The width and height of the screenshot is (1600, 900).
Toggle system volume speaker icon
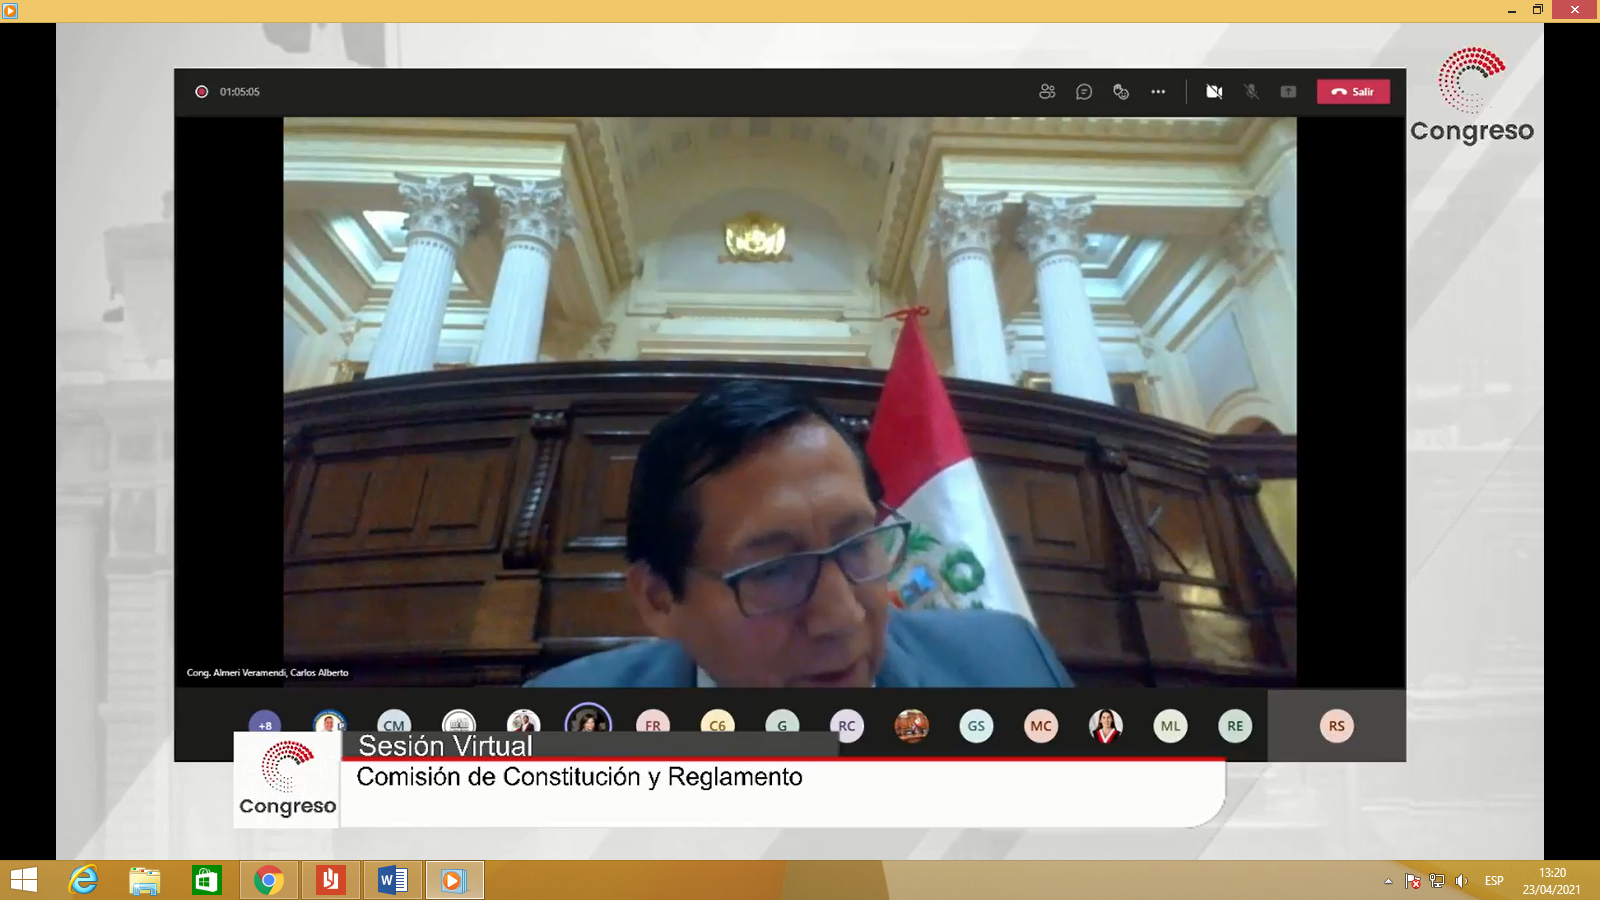pyautogui.click(x=1461, y=881)
